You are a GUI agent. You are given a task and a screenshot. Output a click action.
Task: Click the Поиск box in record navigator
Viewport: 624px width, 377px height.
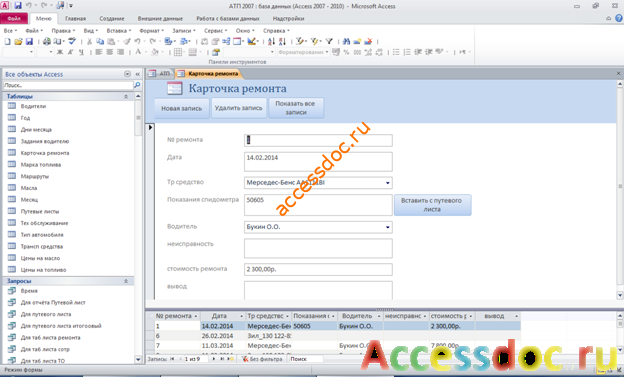point(306,359)
